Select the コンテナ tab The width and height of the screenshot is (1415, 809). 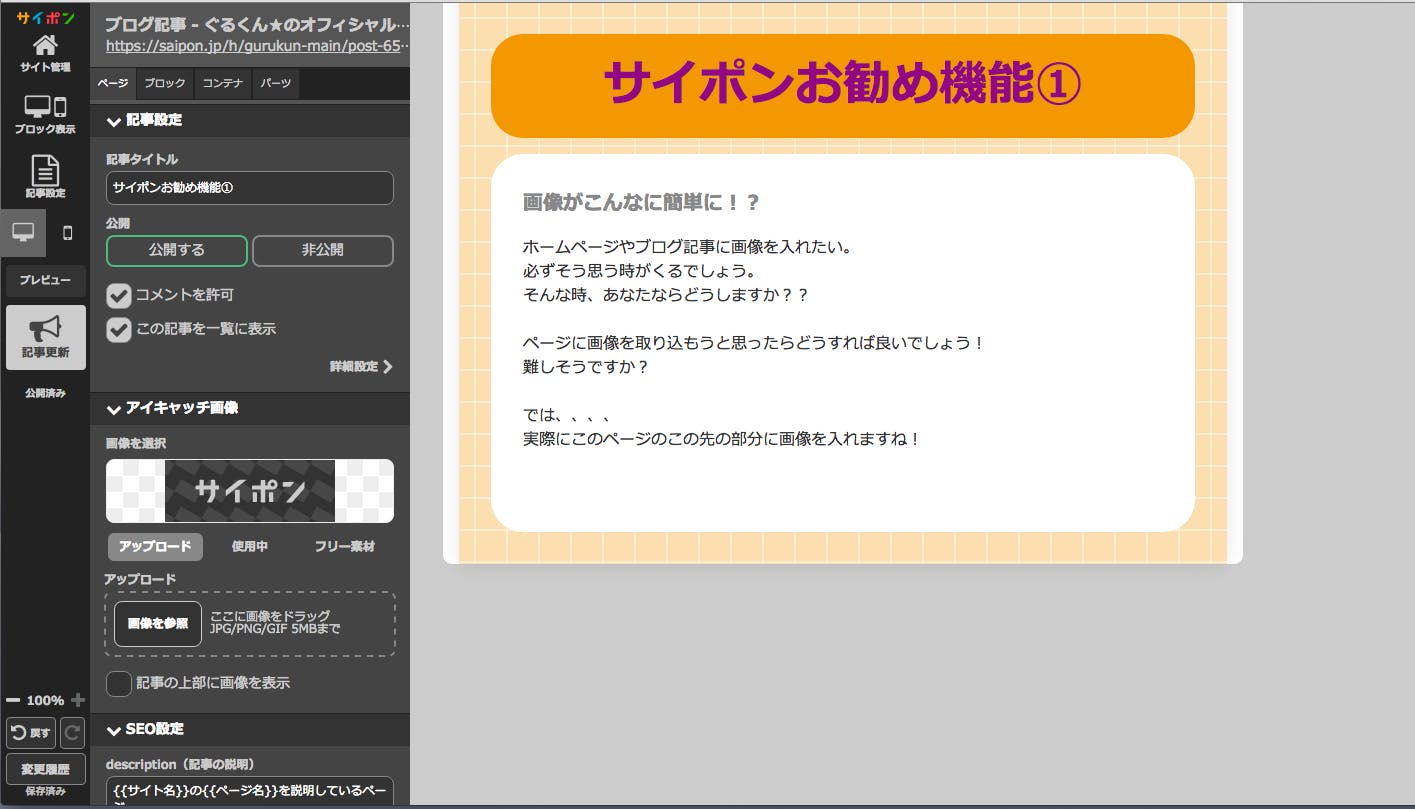coord(223,84)
